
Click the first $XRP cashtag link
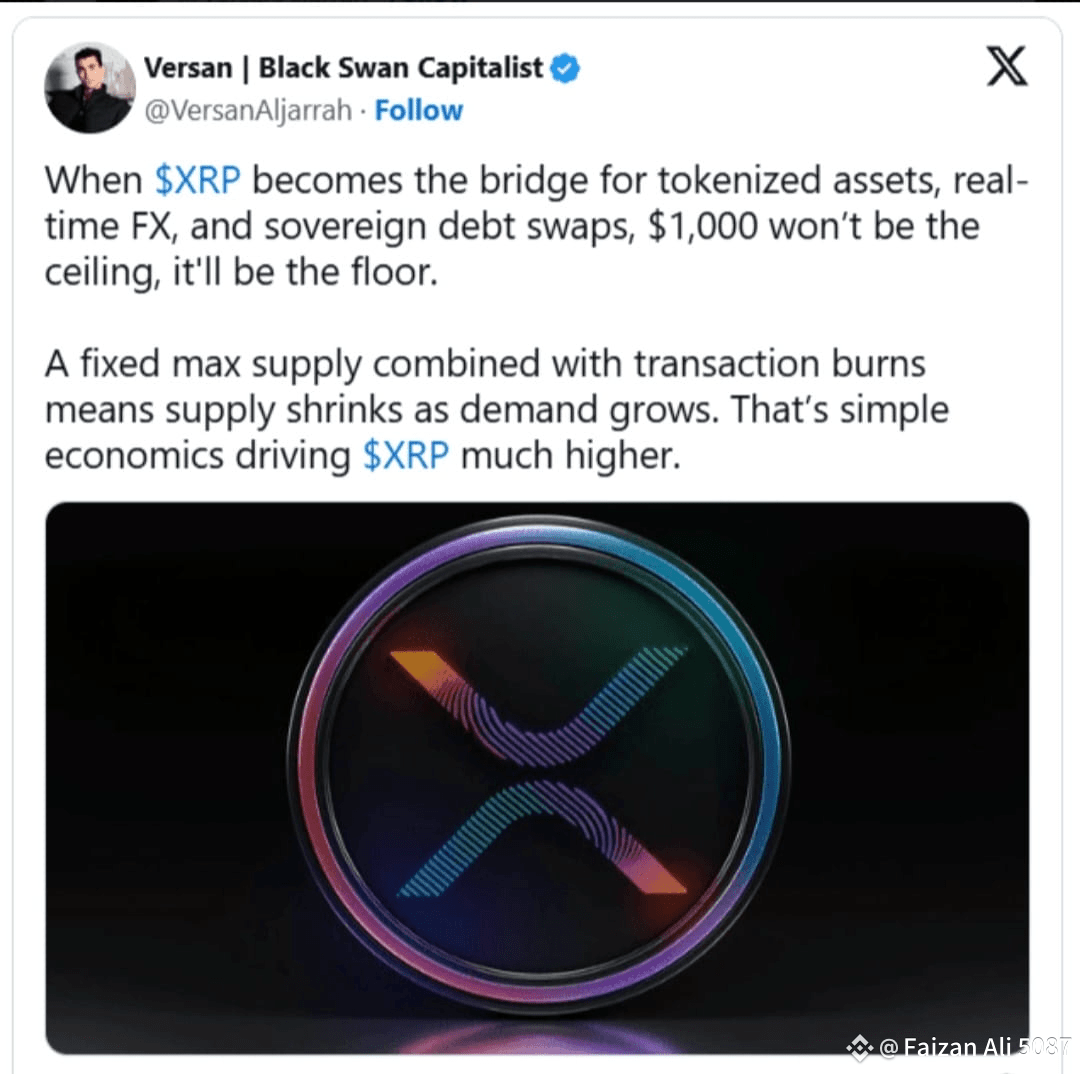pyautogui.click(x=199, y=180)
